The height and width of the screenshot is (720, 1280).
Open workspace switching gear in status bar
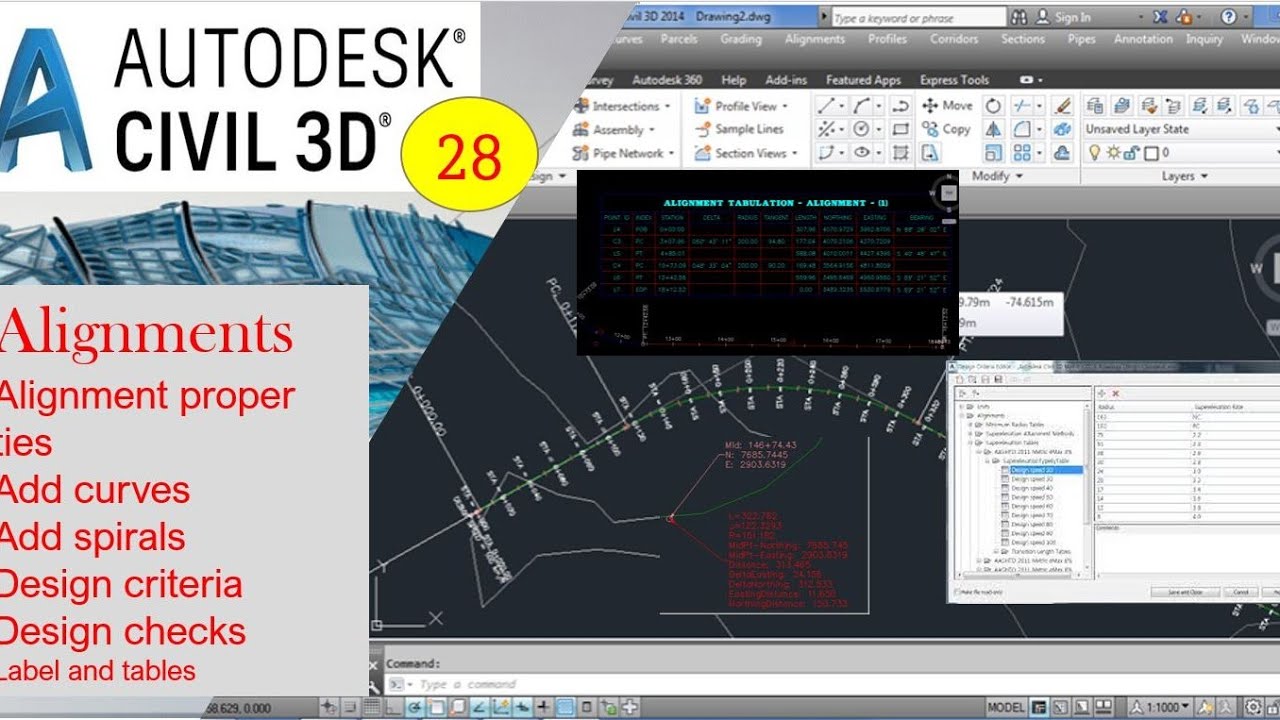click(x=1253, y=707)
